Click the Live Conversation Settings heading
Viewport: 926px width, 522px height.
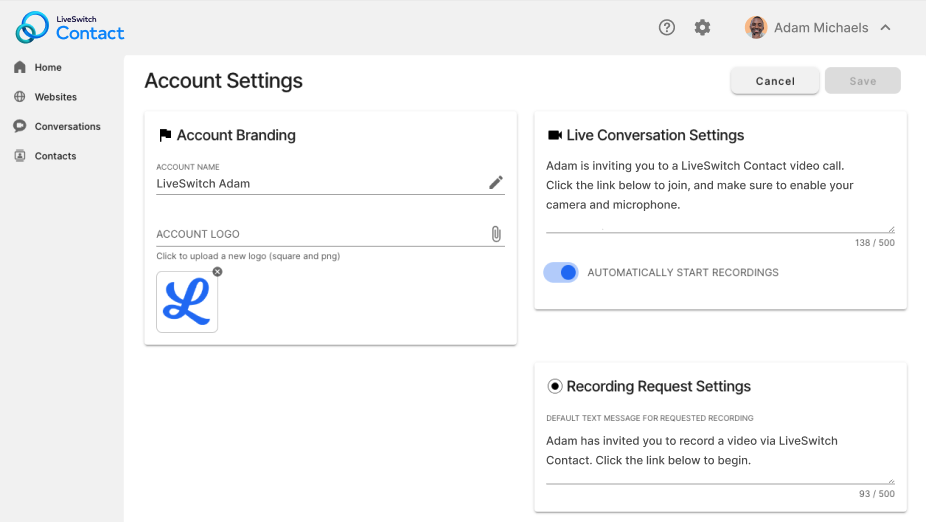tap(655, 135)
